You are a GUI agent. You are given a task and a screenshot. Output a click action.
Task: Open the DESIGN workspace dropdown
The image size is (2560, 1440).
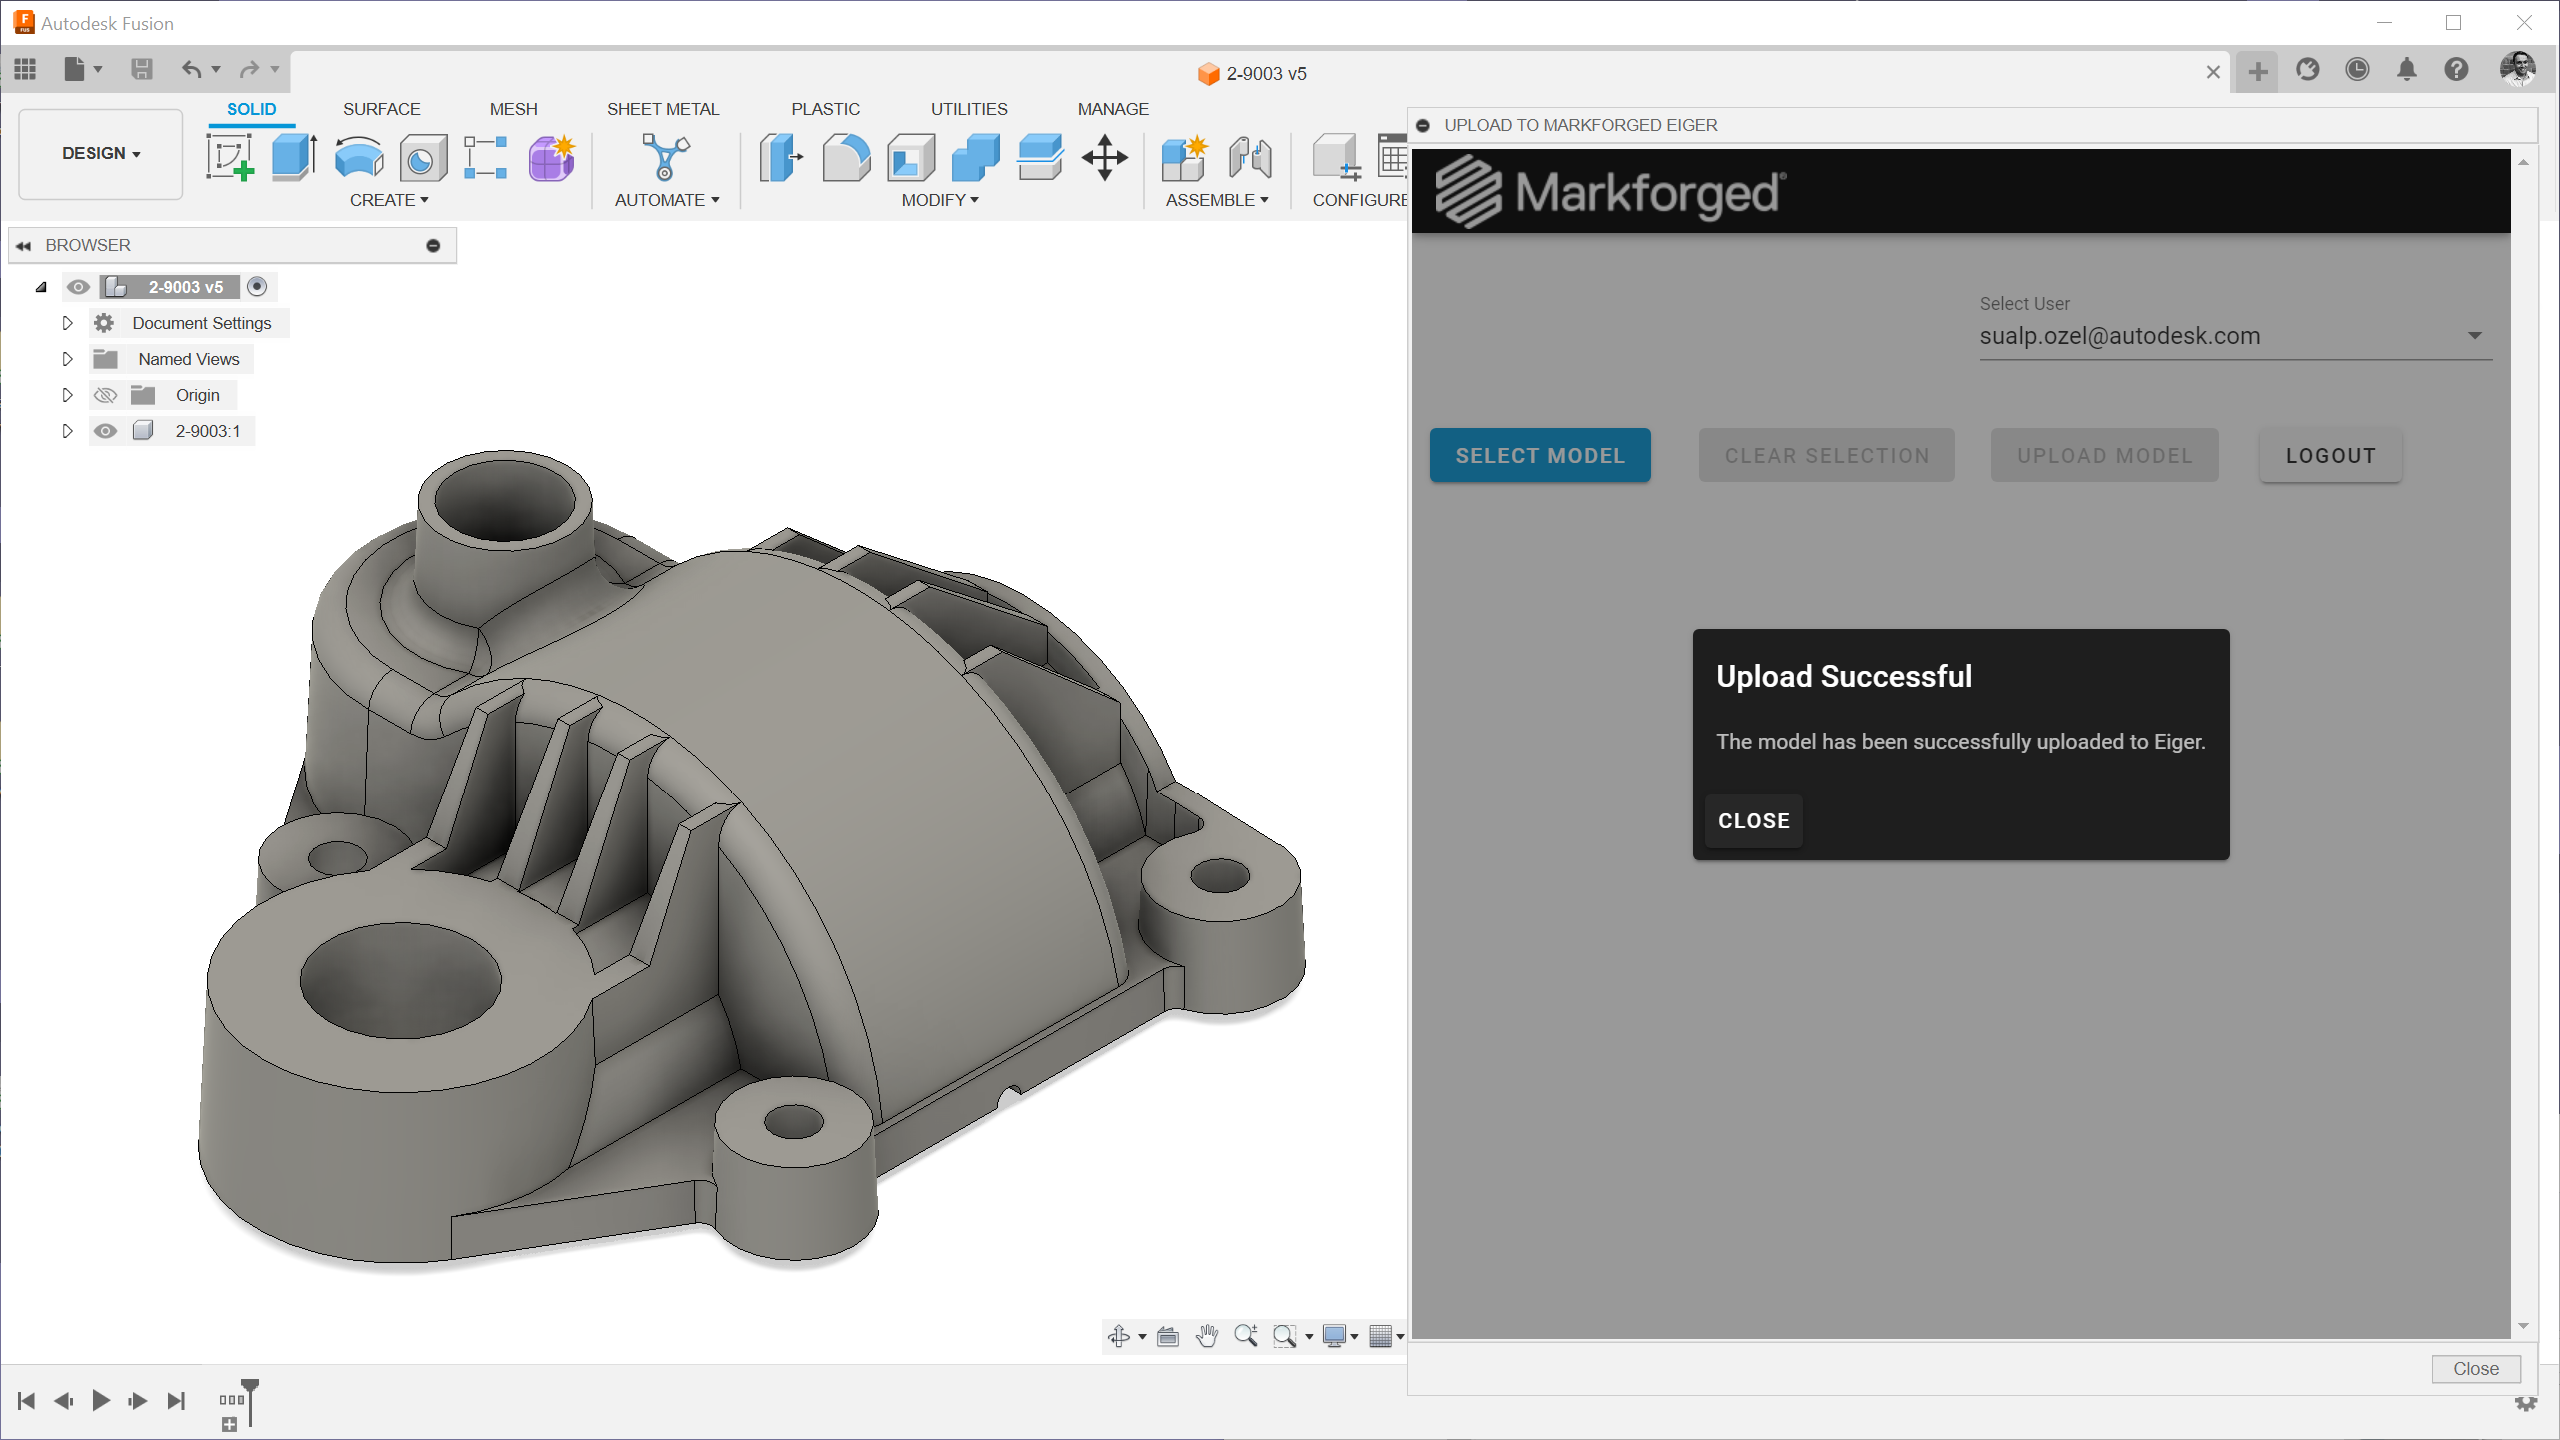[101, 153]
